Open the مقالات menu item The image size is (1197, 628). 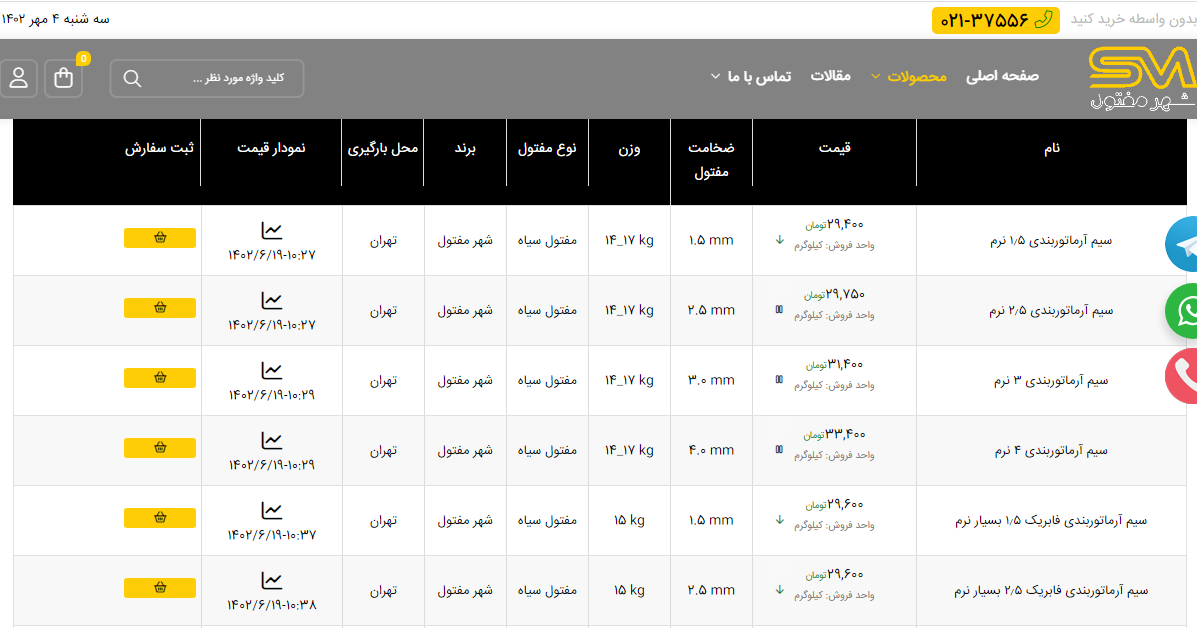(x=830, y=76)
